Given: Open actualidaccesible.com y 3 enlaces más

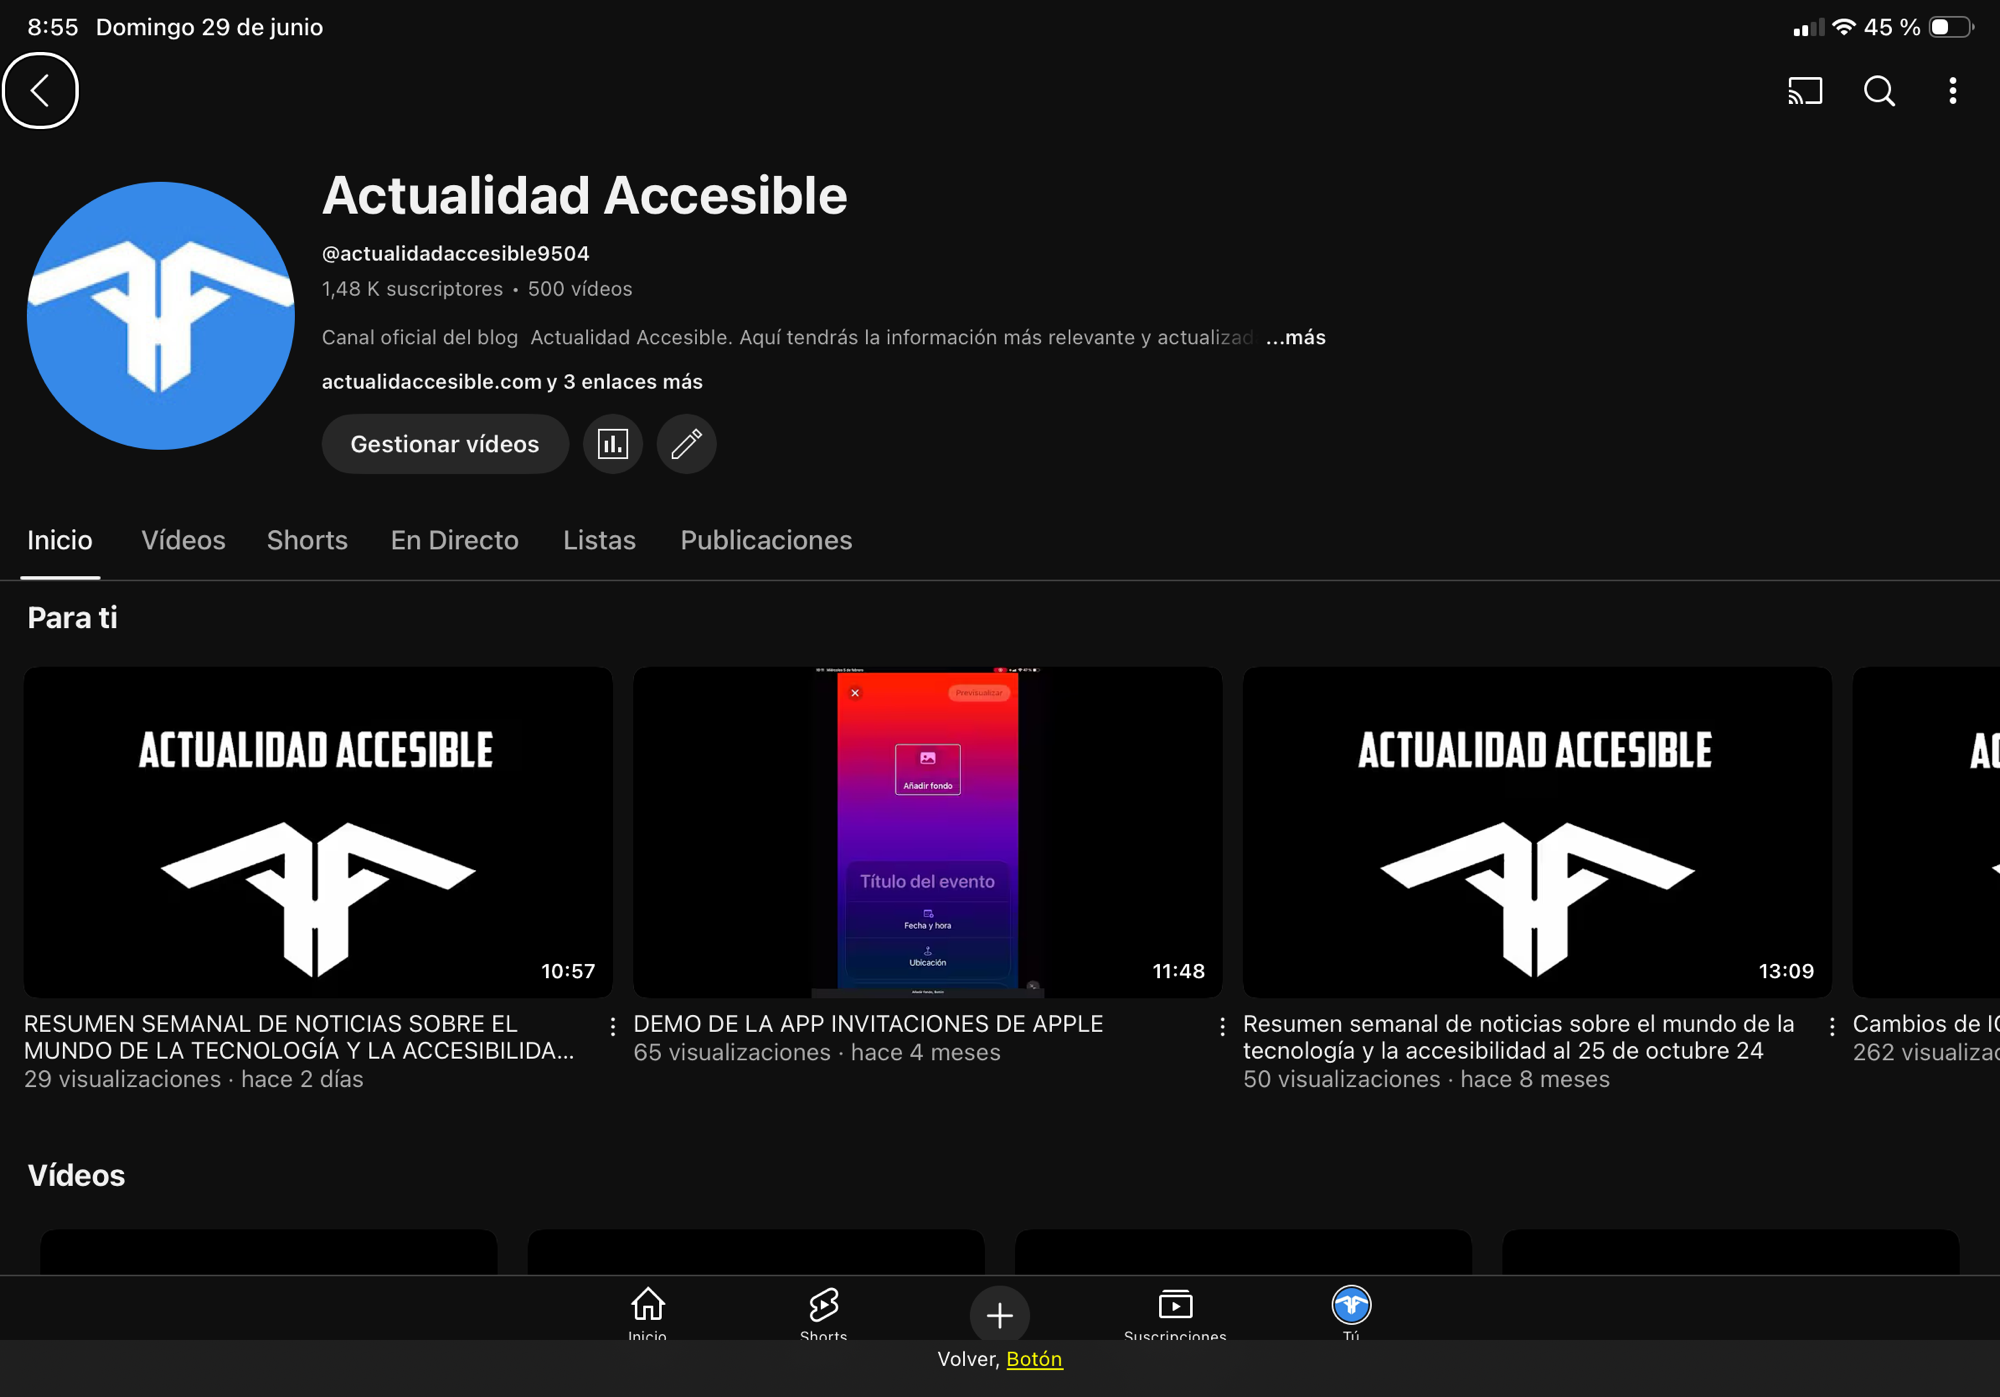Looking at the screenshot, I should point(512,382).
